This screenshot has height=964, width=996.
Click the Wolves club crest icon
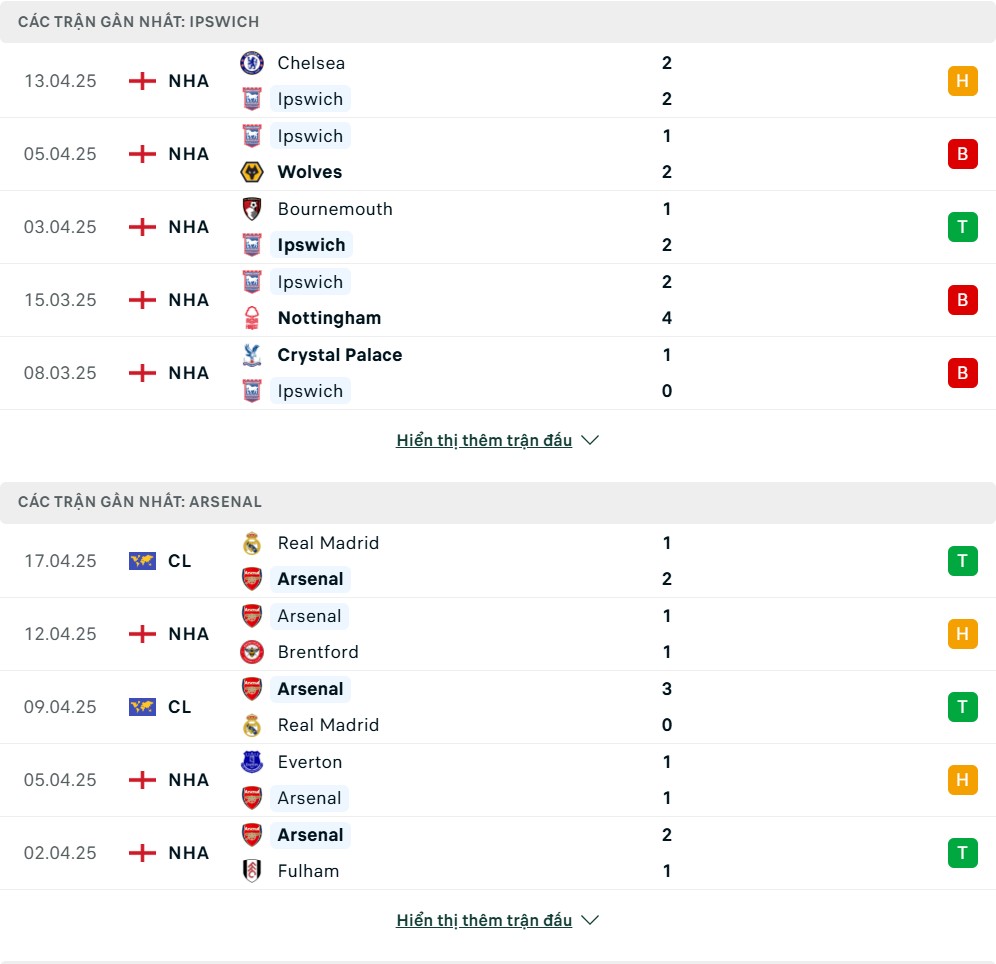(x=252, y=172)
